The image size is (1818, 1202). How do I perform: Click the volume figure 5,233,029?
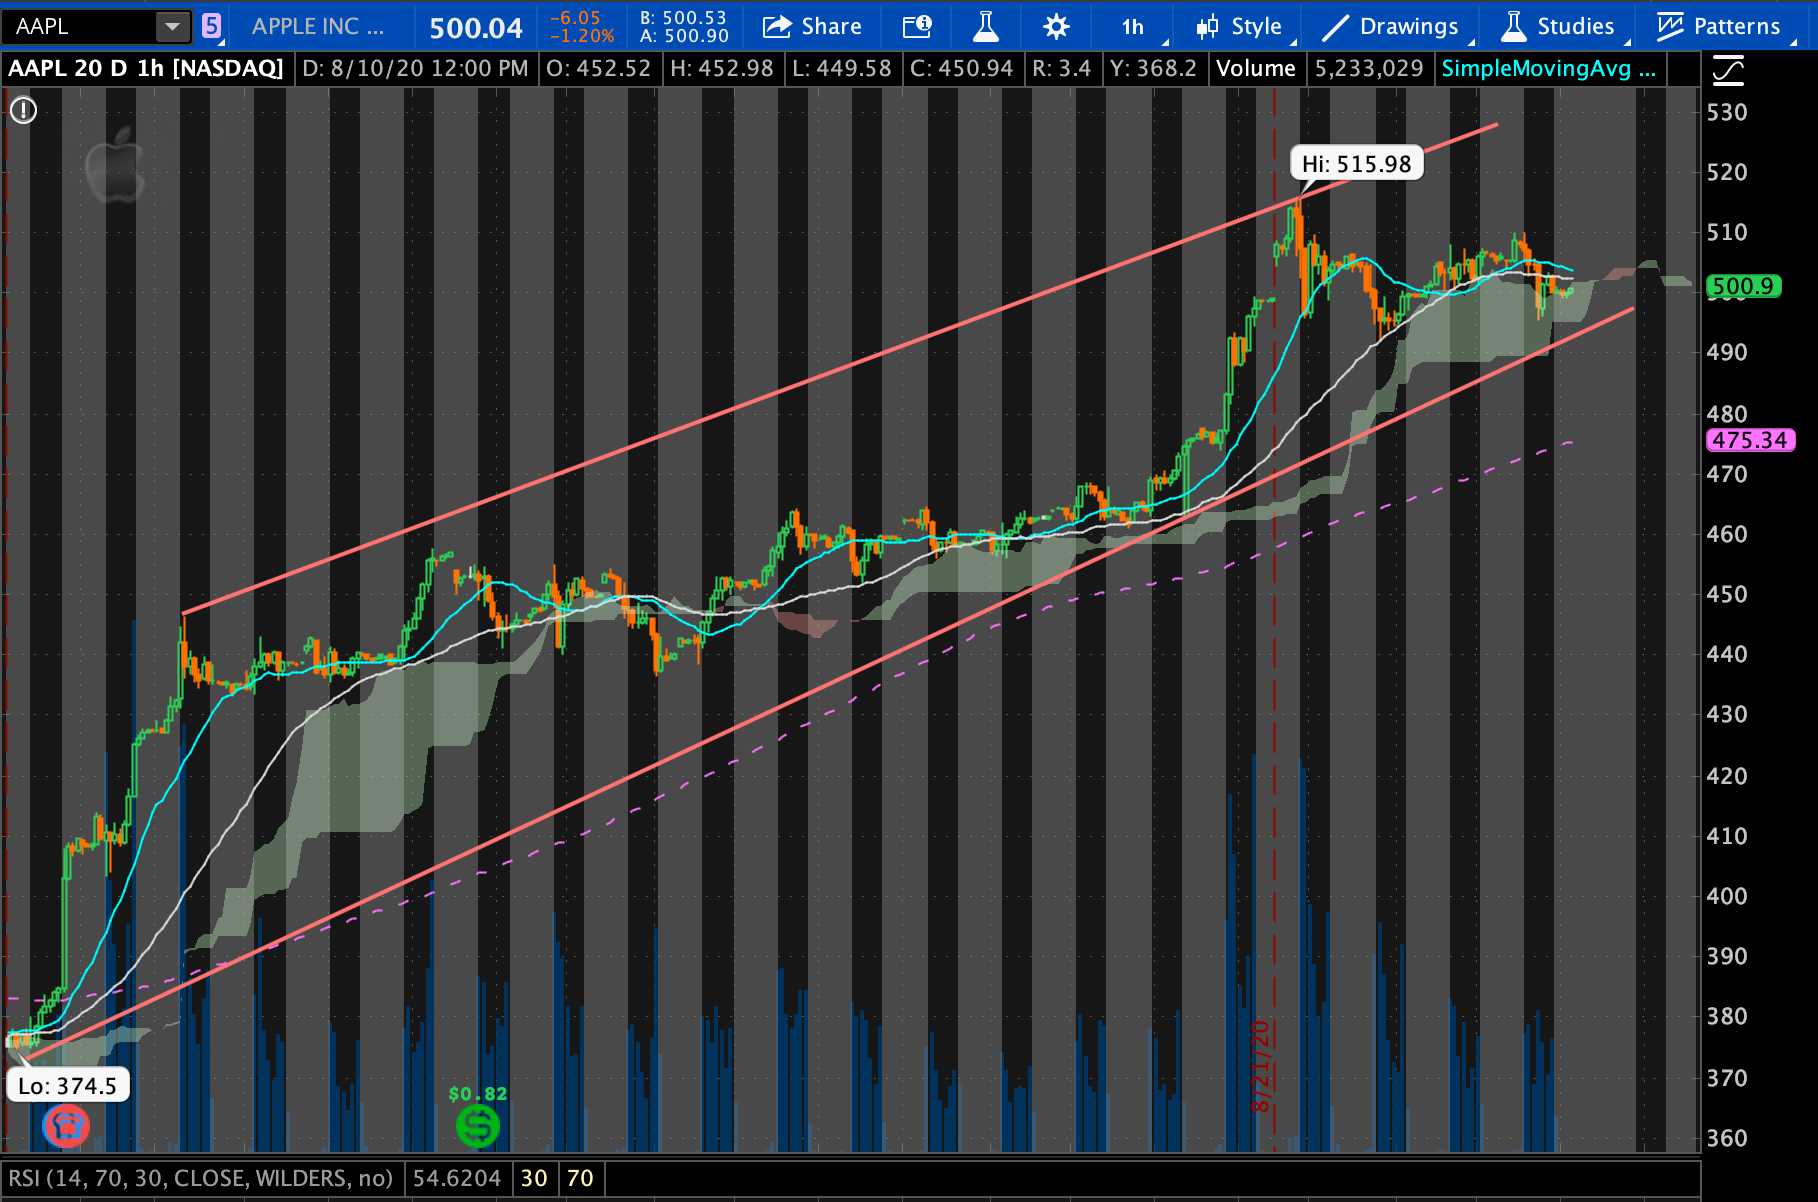(1369, 69)
